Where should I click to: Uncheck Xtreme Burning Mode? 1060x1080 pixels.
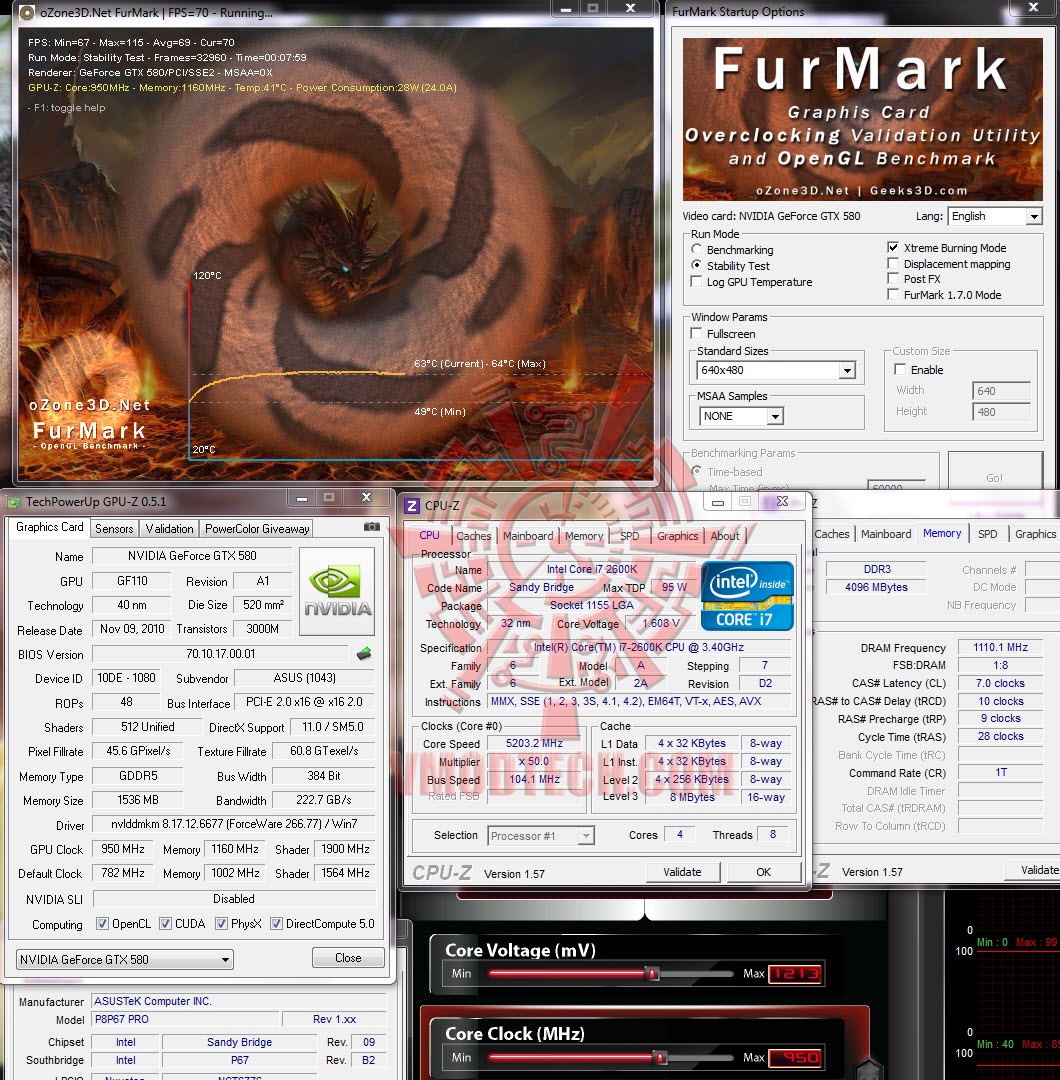pyautogui.click(x=893, y=247)
